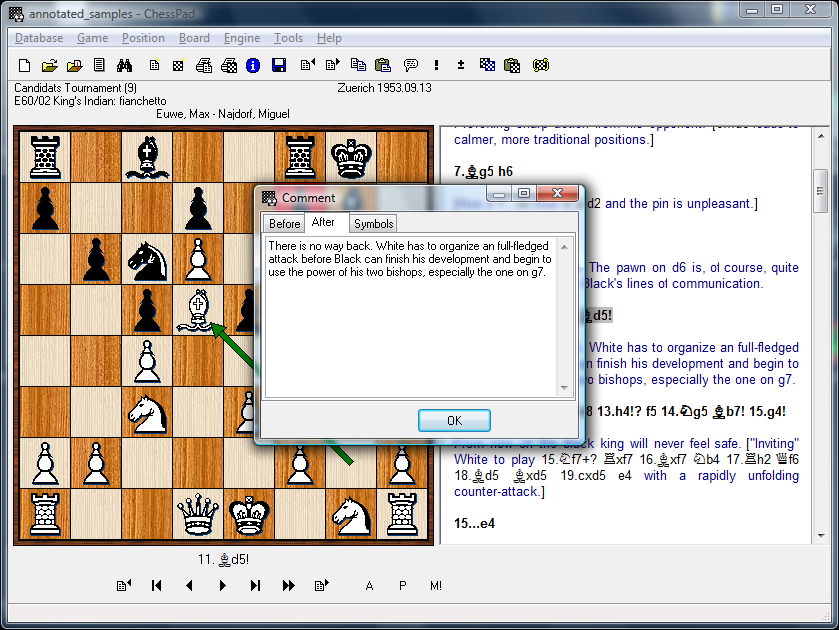The width and height of the screenshot is (839, 630).
Task: Jump to the first move of the game
Action: [x=156, y=586]
